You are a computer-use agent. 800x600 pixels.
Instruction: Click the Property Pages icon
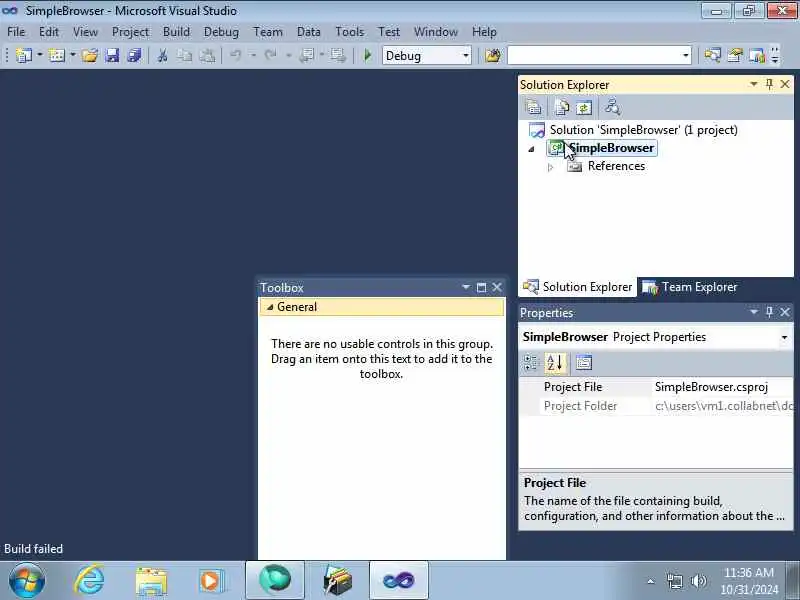(x=584, y=363)
